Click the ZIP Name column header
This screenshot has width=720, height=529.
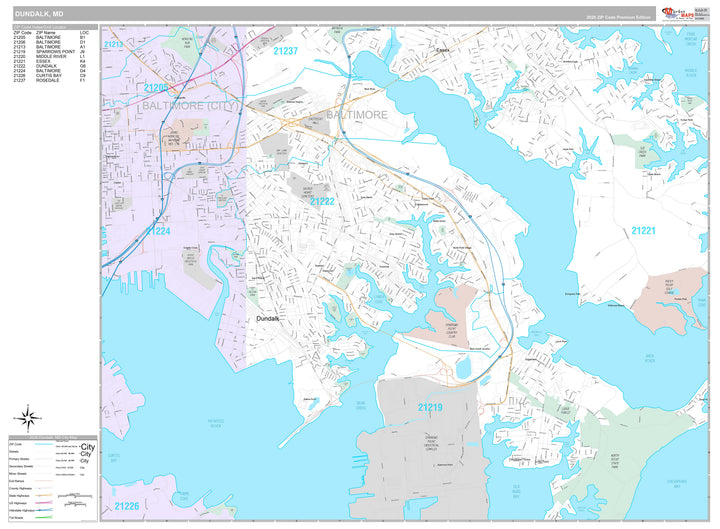click(45, 33)
